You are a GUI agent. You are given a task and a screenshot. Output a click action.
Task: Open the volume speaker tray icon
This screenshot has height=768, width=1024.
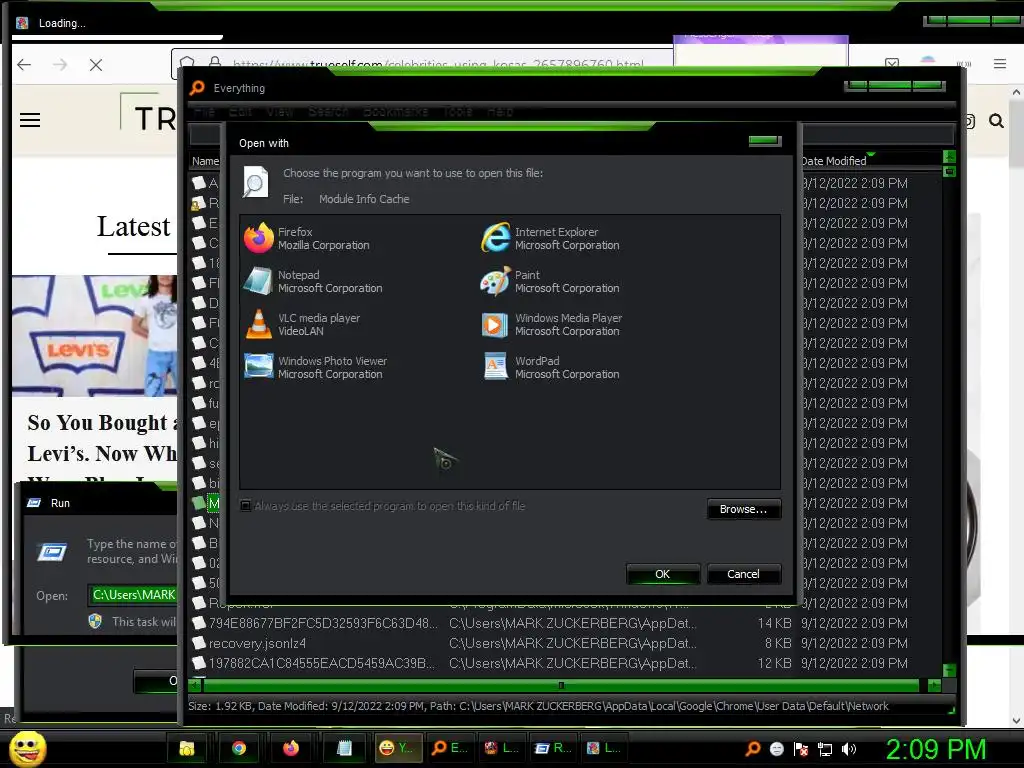tap(849, 749)
